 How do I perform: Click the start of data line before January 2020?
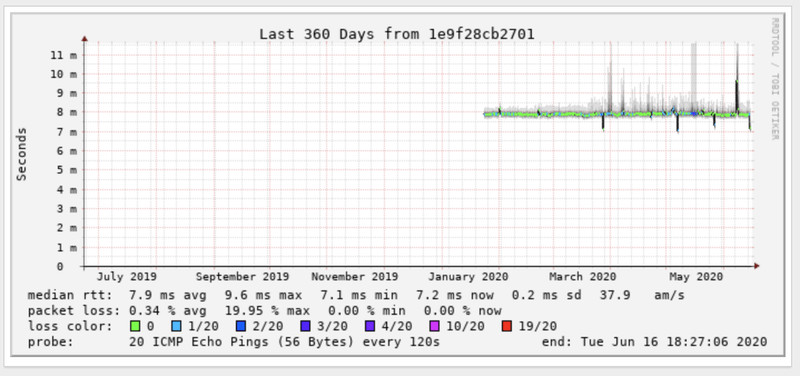[485, 114]
